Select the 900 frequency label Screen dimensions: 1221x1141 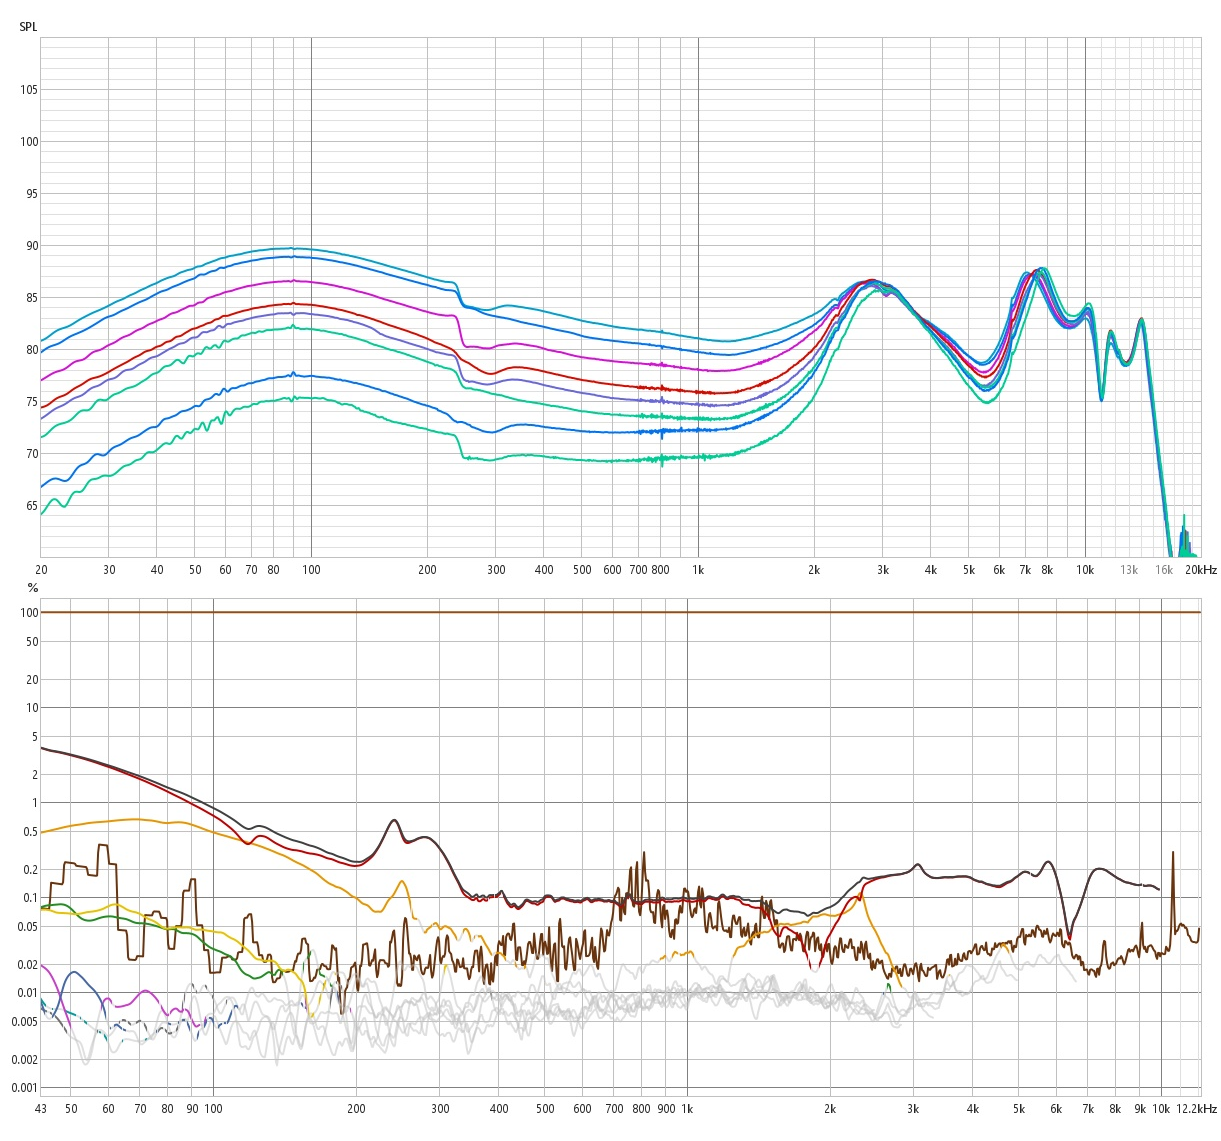coord(666,1109)
